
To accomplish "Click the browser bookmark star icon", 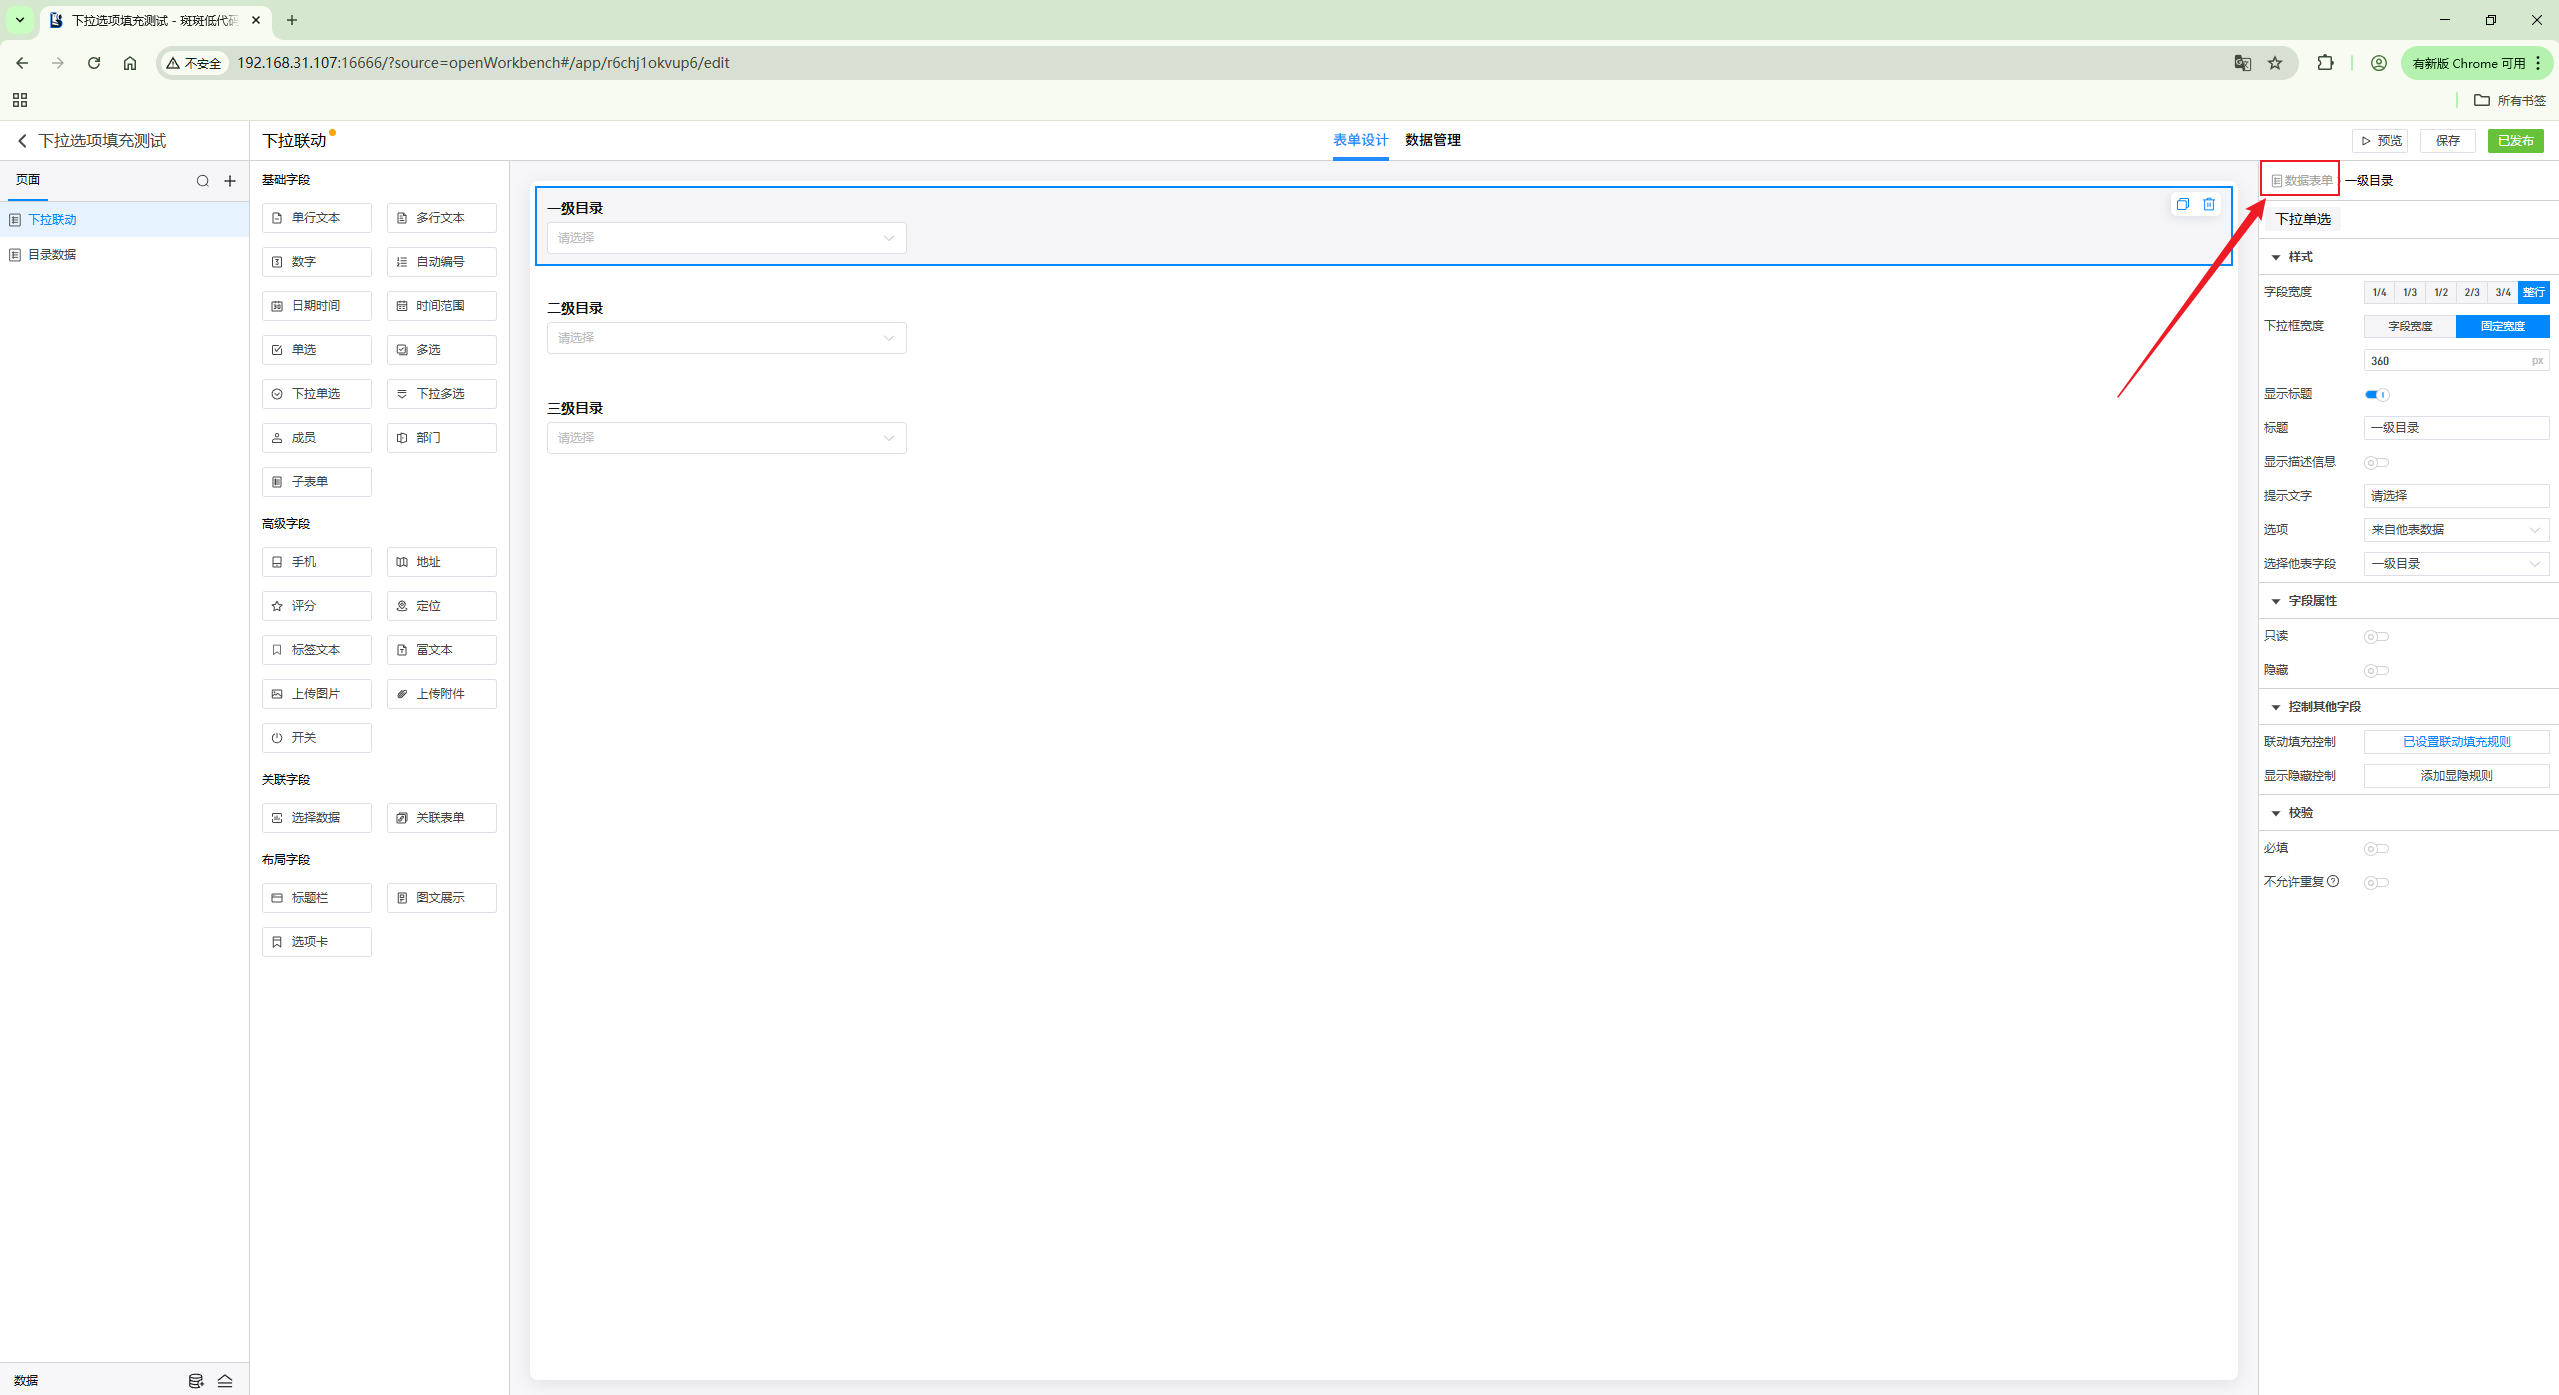I will click(2275, 63).
